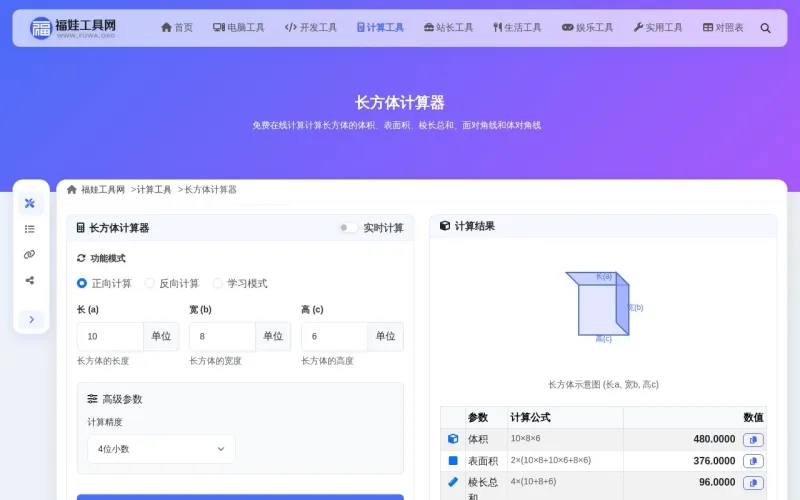Click the breadcrumb home icon
800x500 pixels.
72,189
